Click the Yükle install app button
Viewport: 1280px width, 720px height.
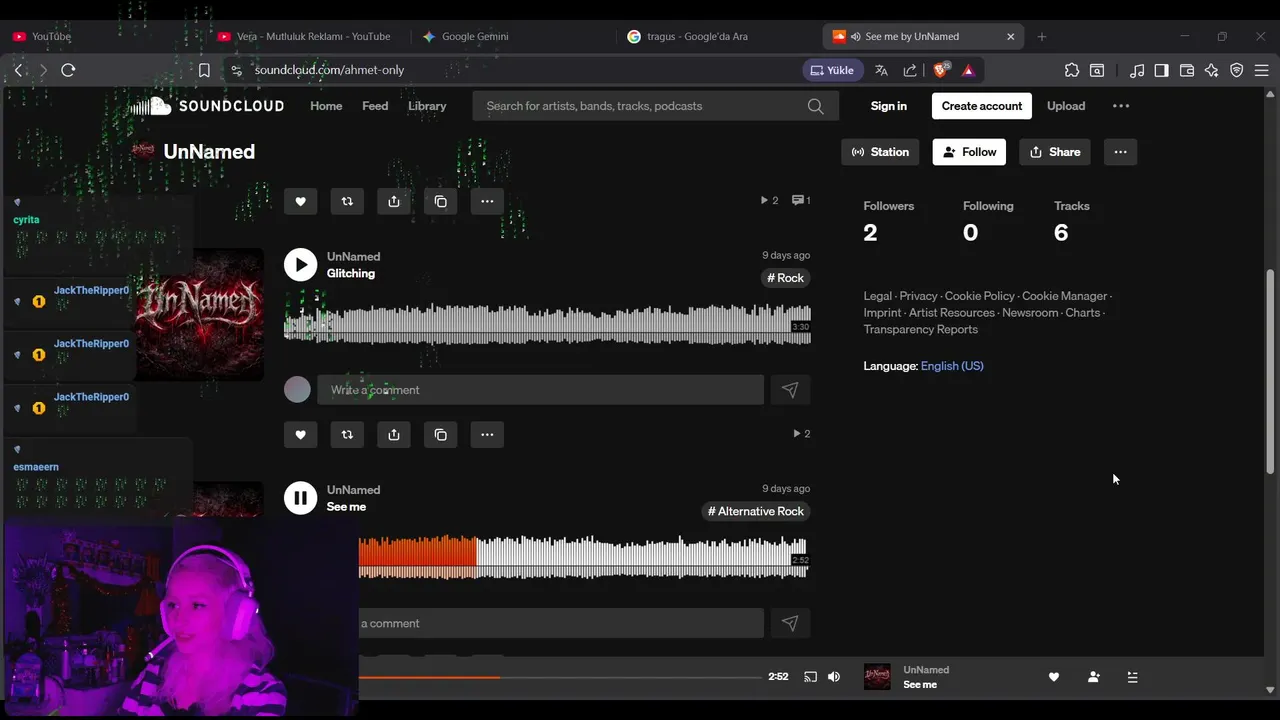pyautogui.click(x=832, y=70)
